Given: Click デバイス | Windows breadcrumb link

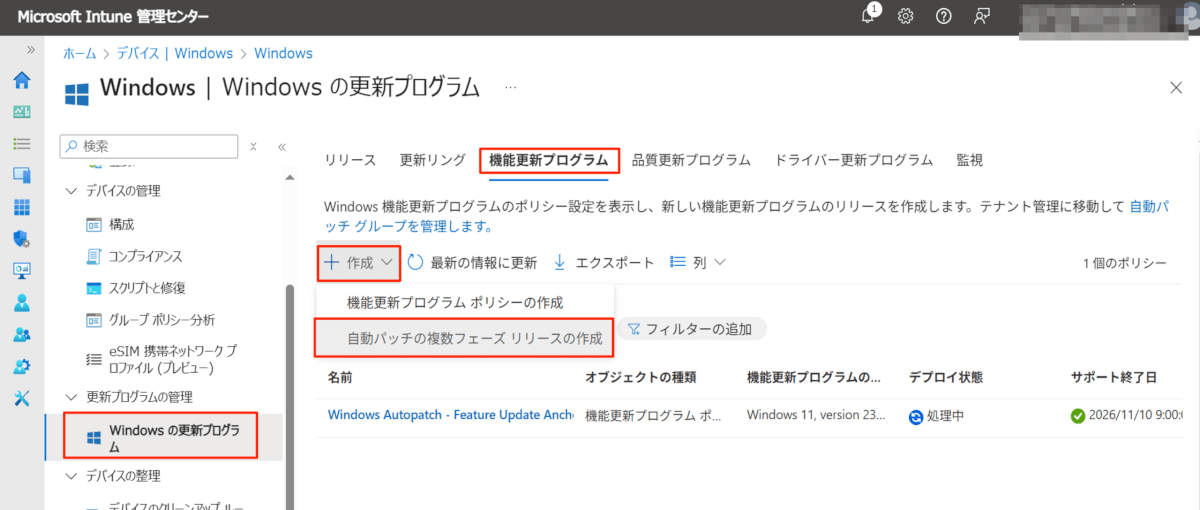Looking at the screenshot, I should [175, 54].
